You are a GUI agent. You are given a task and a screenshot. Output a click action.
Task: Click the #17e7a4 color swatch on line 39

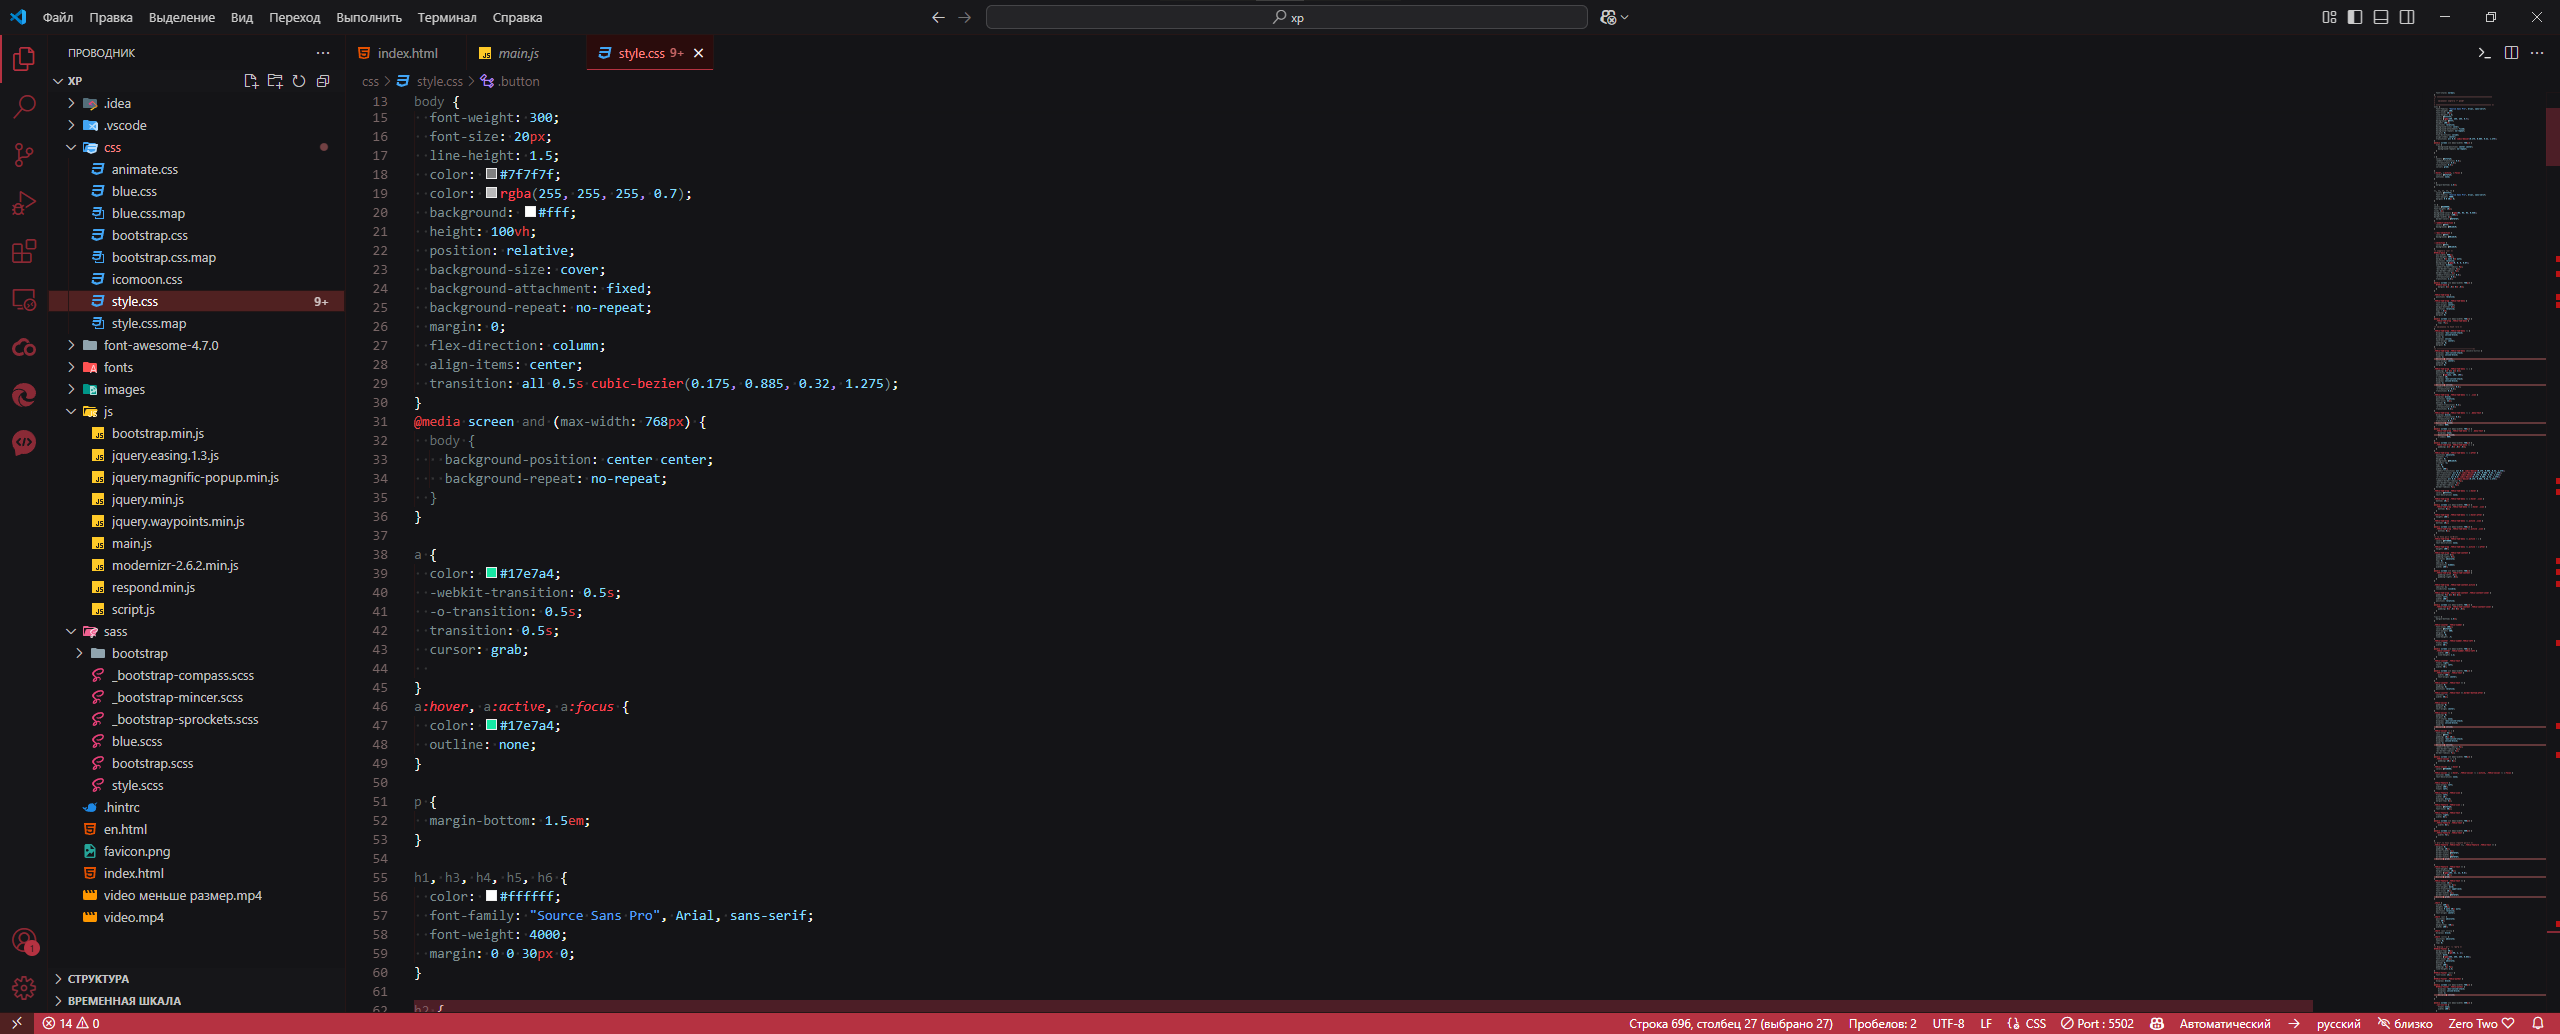pos(491,573)
